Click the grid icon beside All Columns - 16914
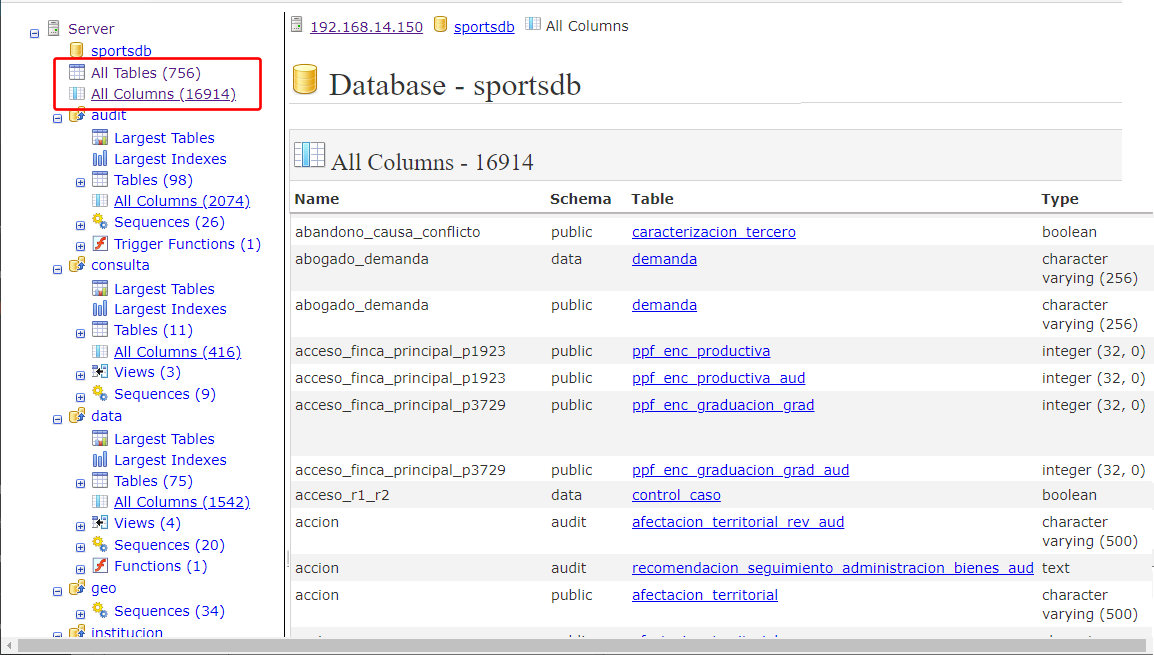 [x=310, y=155]
